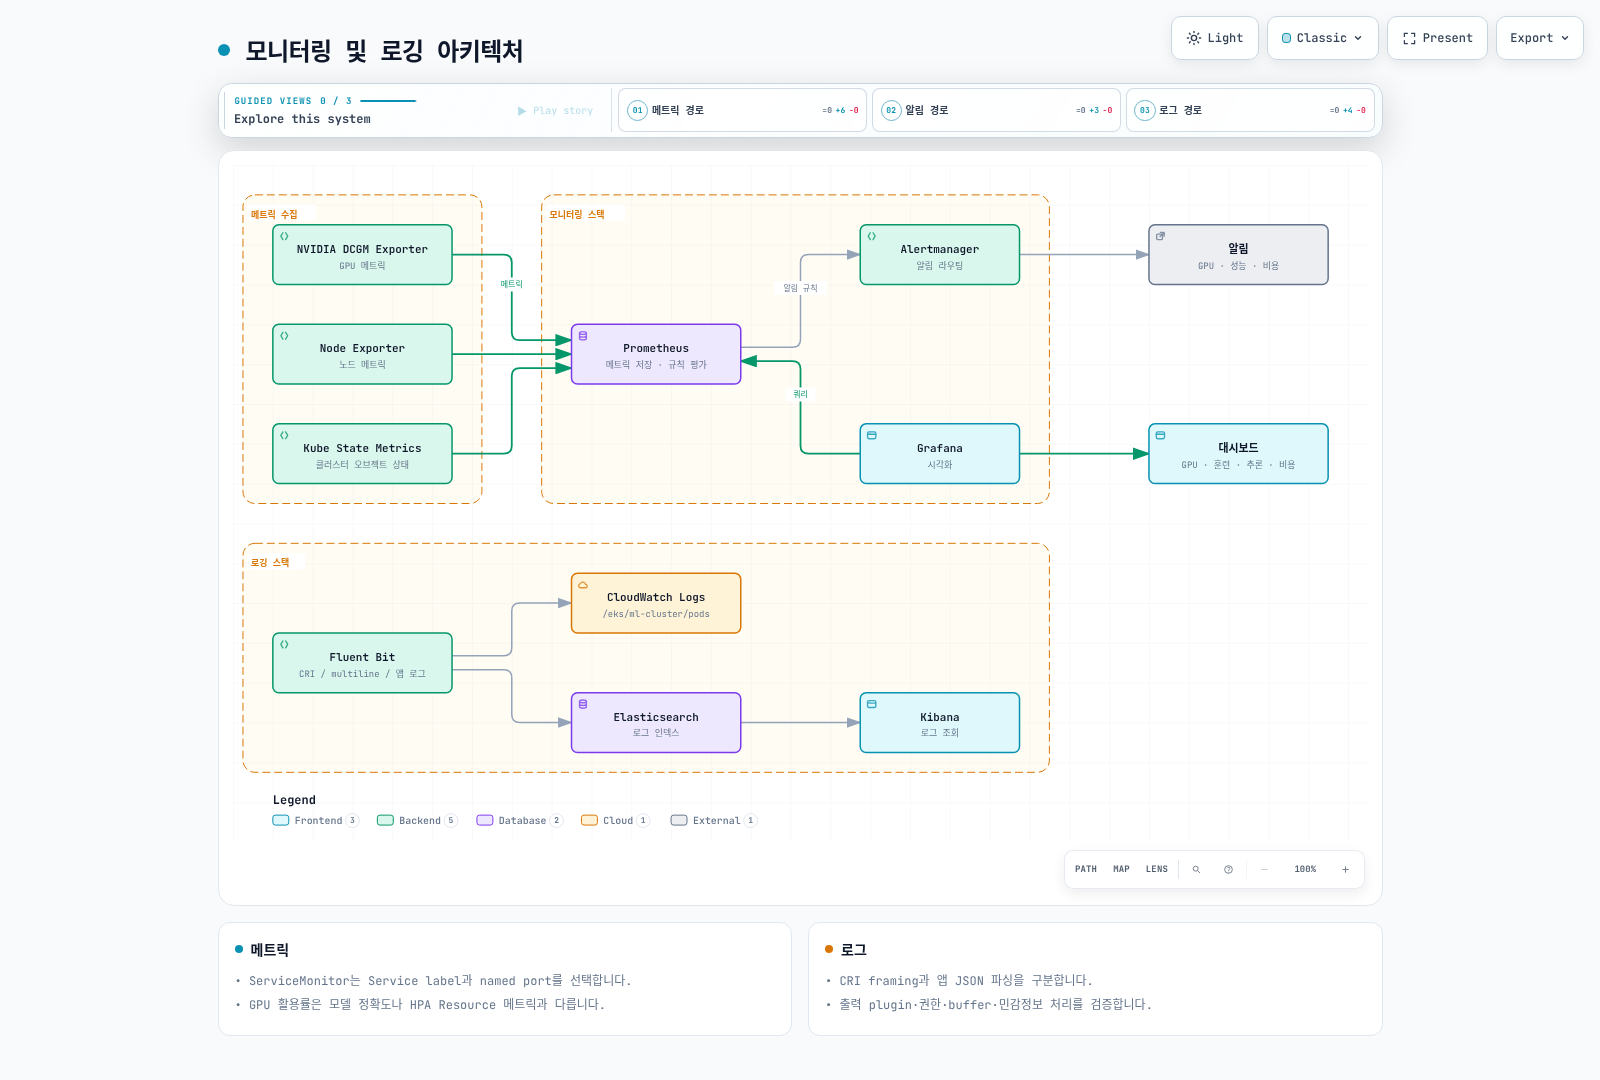The width and height of the screenshot is (1600, 1080).
Task: Click the code icon on Node Exporter
Action: pyautogui.click(x=284, y=336)
